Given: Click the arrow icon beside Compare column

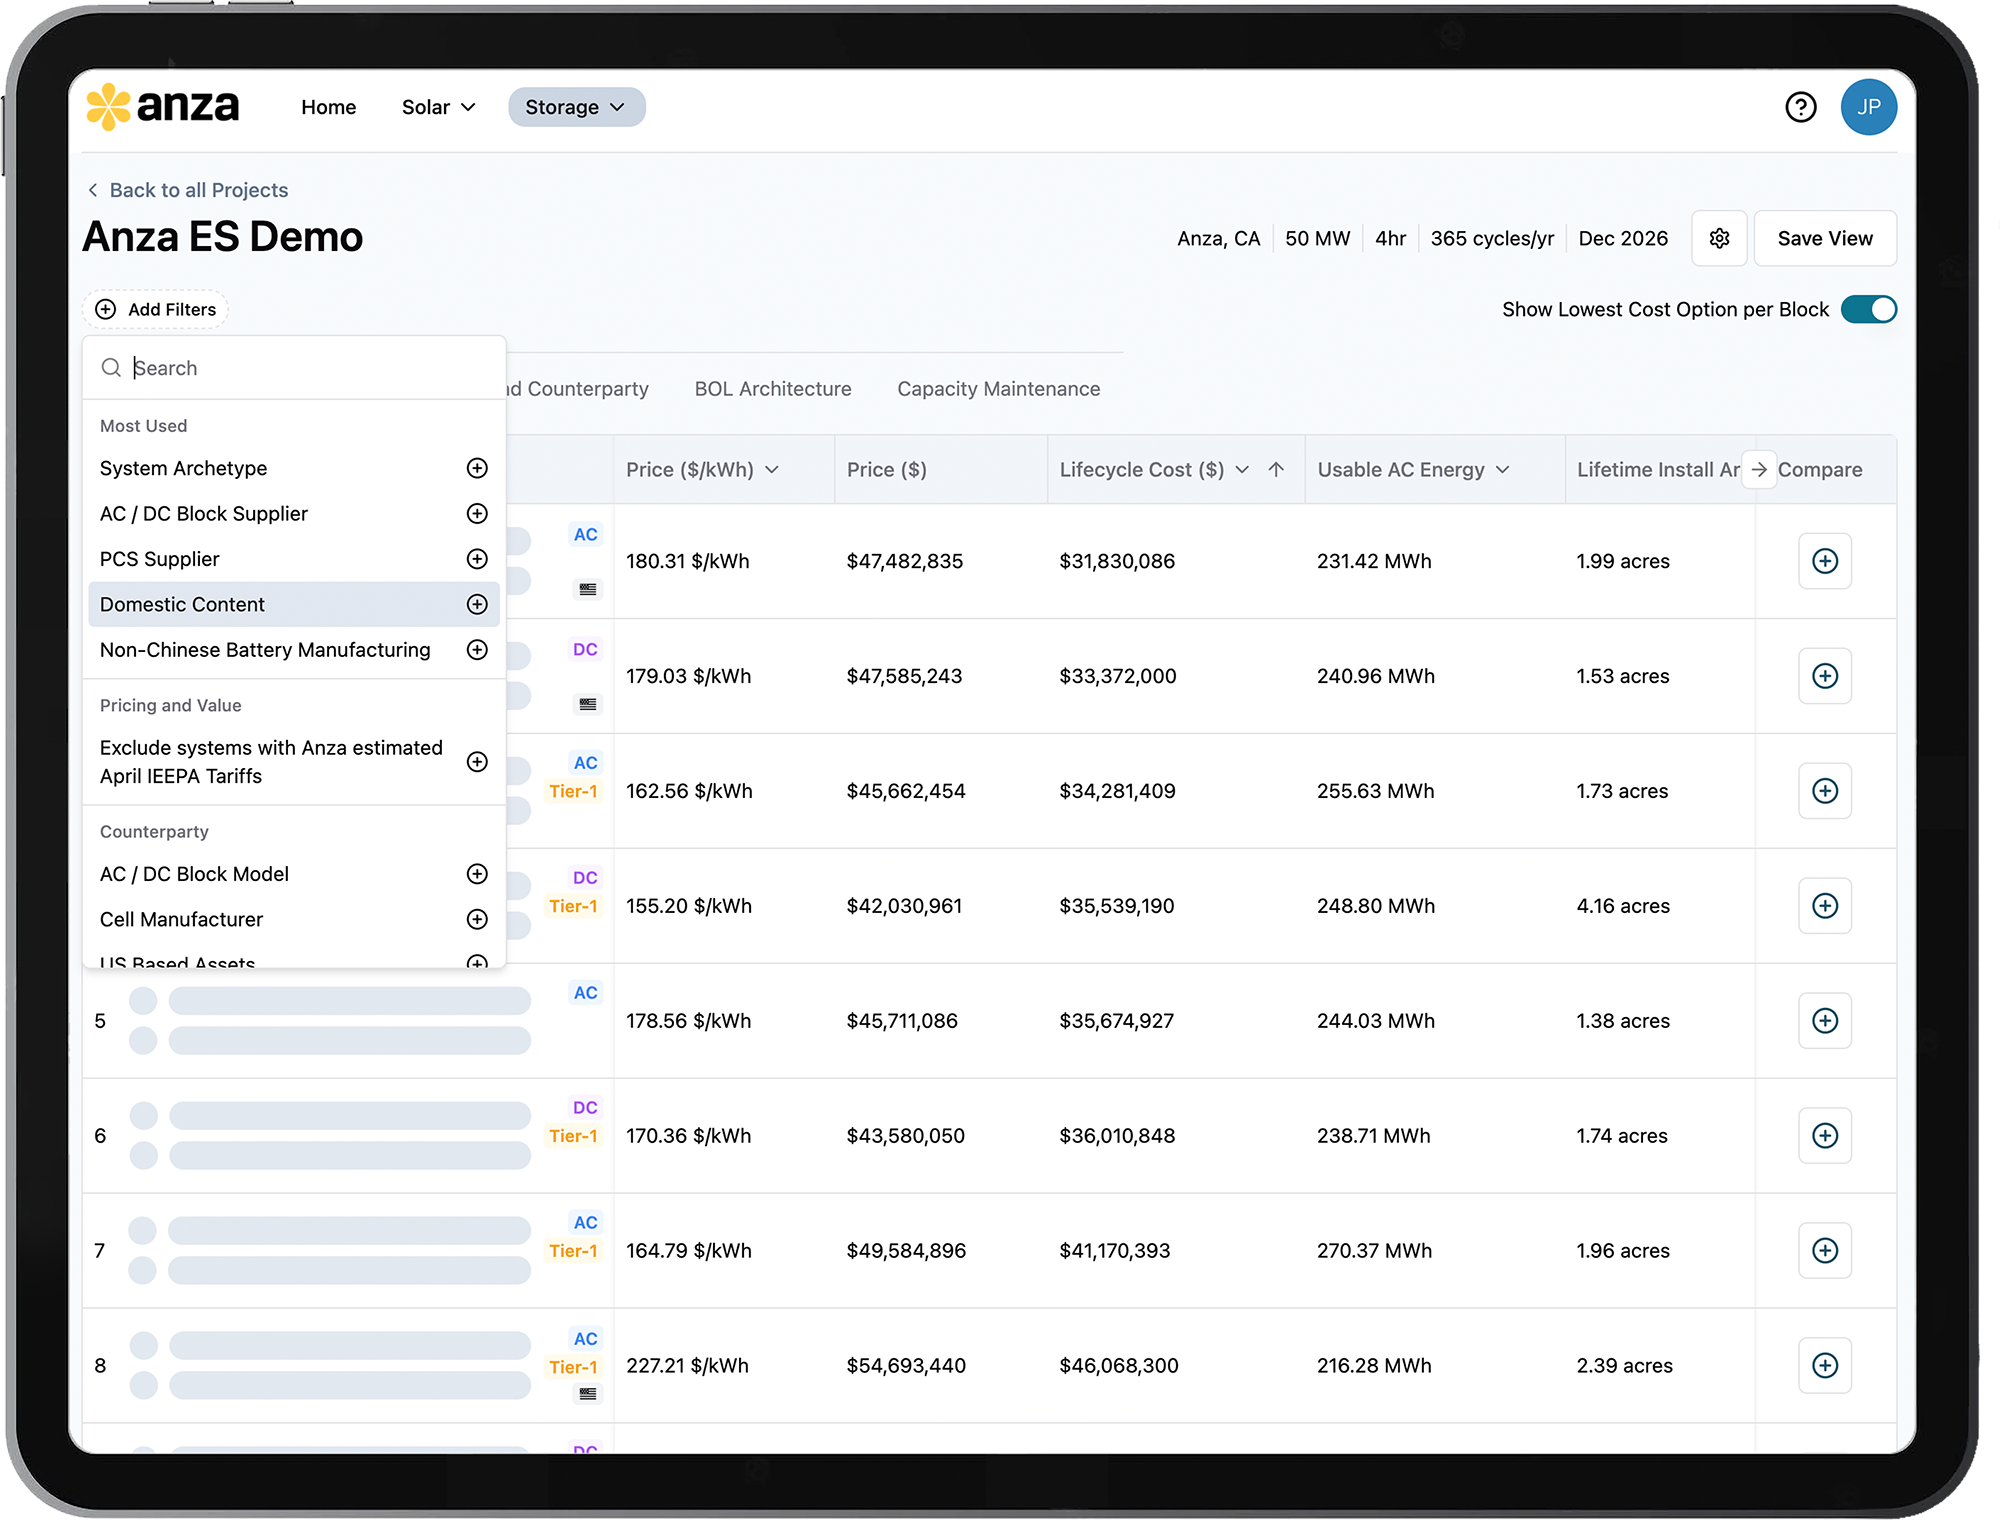Looking at the screenshot, I should point(1759,469).
